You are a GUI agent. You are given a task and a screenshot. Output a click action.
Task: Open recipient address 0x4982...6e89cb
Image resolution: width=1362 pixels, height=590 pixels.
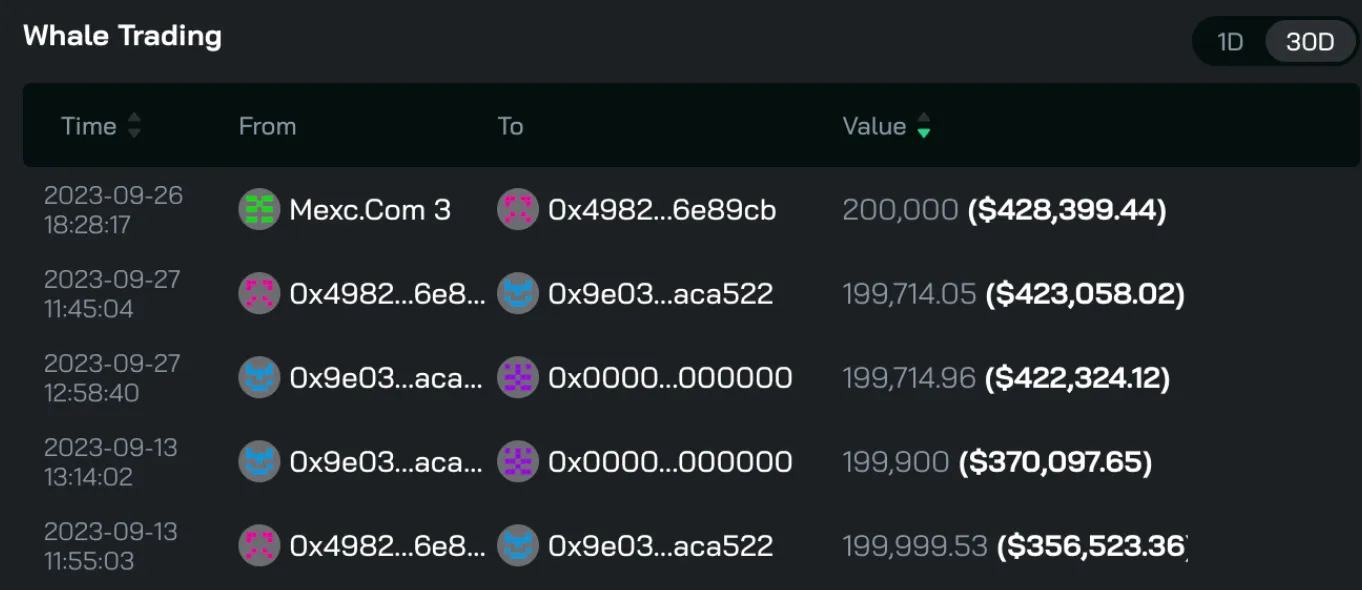pos(662,210)
